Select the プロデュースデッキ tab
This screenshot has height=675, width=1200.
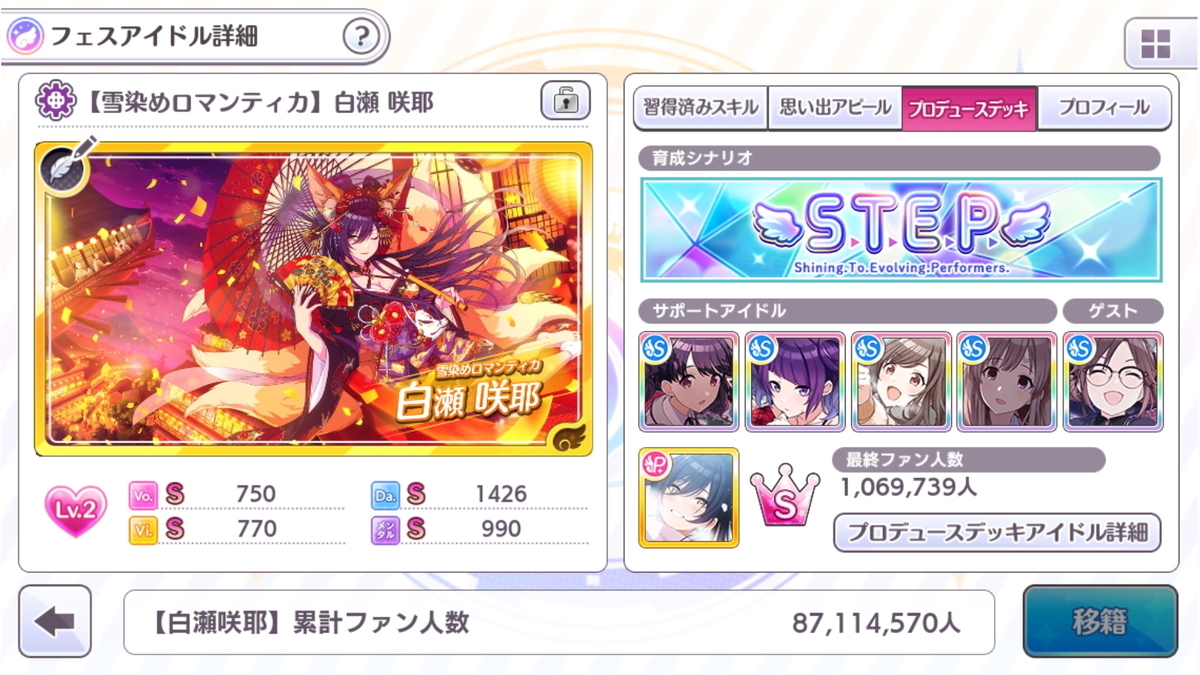(x=969, y=107)
